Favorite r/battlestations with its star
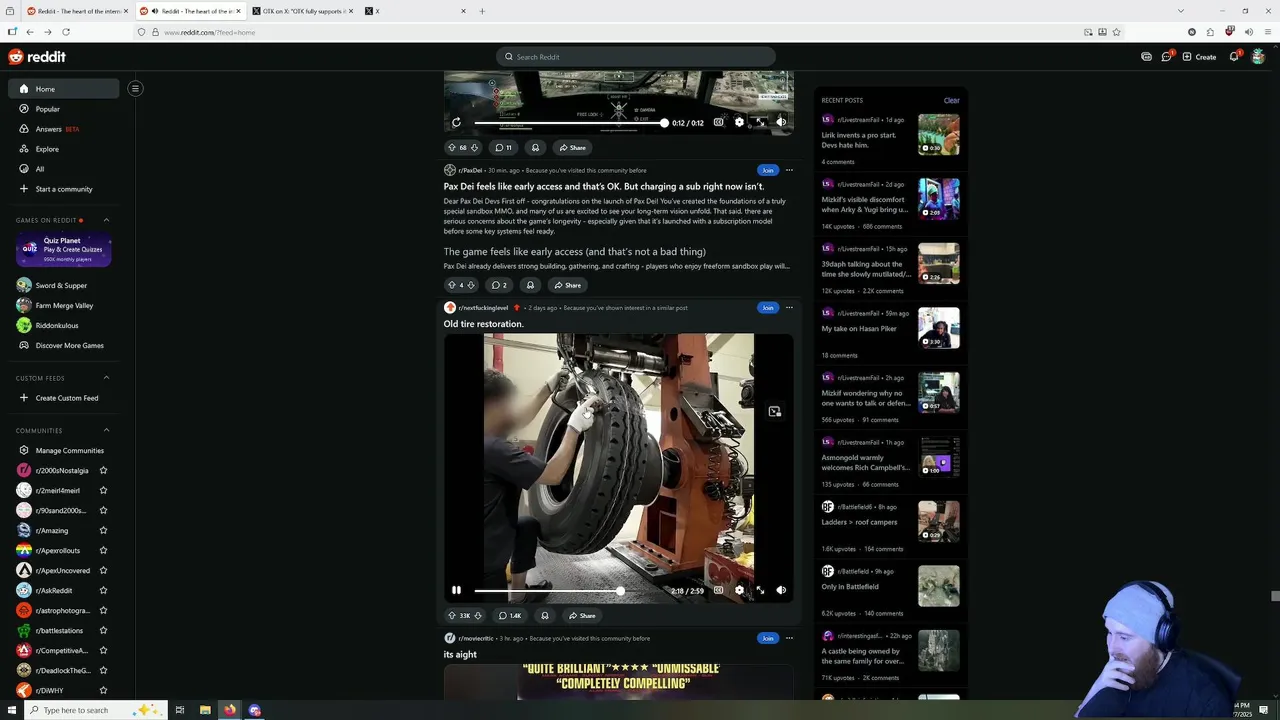Screen dimensions: 1280x720 103,630
